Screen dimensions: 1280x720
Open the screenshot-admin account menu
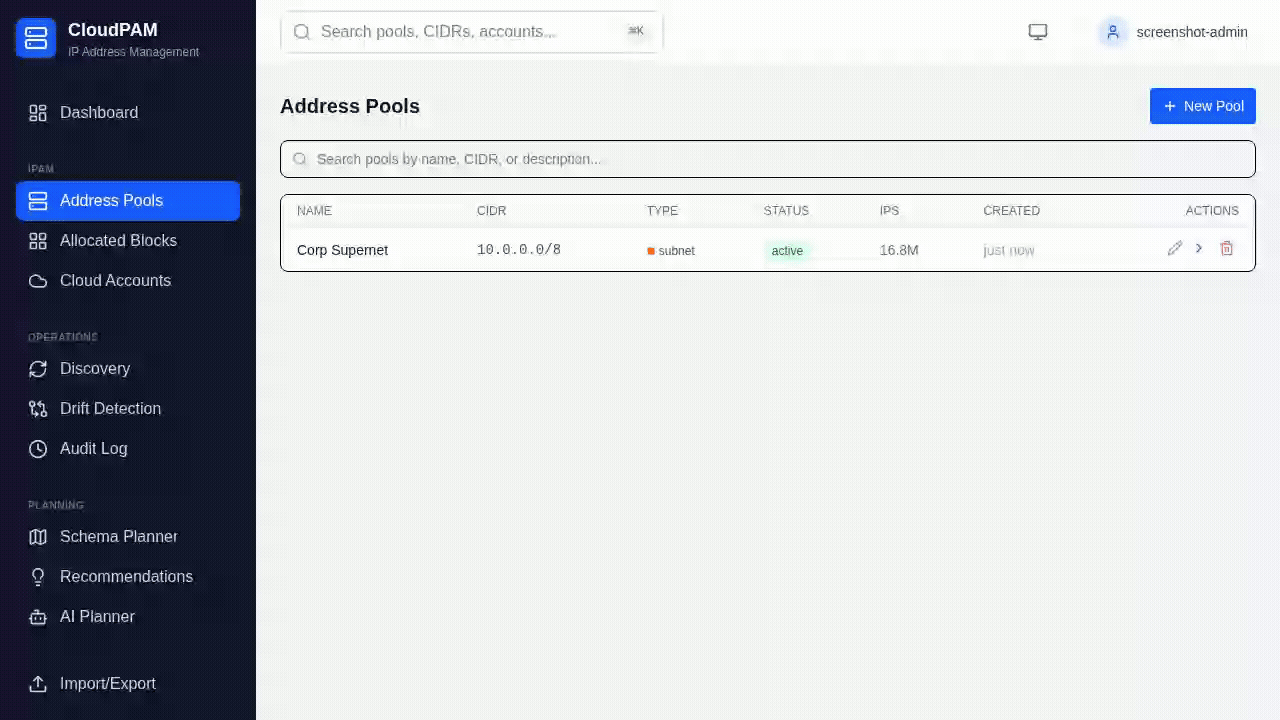click(x=1174, y=32)
